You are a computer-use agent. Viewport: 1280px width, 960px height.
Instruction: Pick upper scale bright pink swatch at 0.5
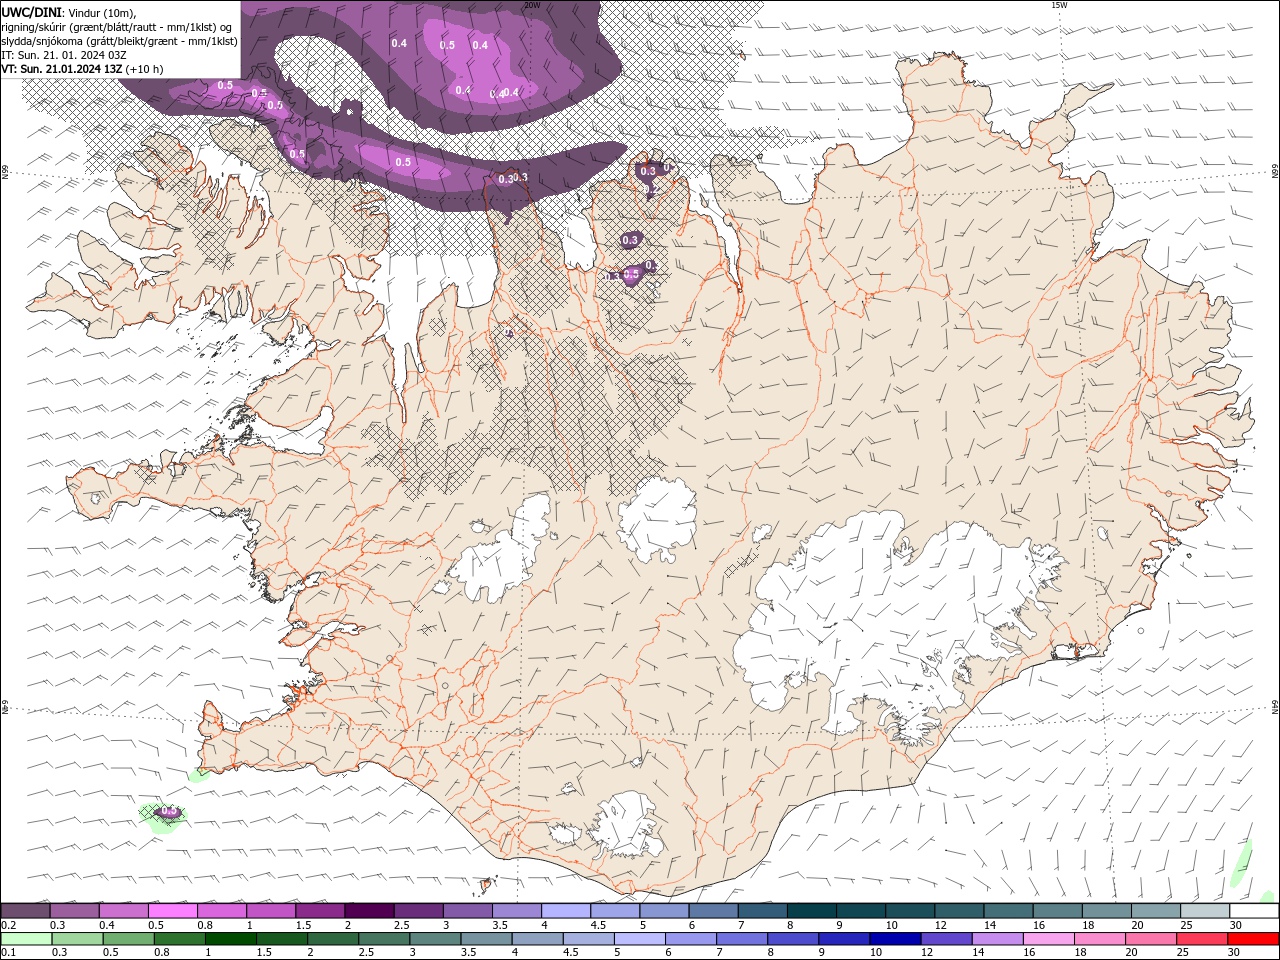[x=172, y=911]
